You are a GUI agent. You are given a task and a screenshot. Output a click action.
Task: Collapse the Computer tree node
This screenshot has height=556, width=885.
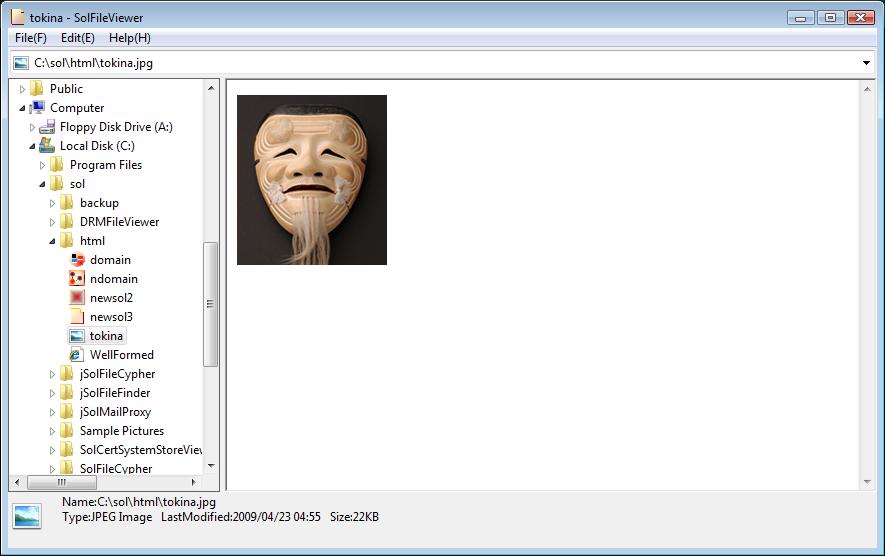pos(23,108)
